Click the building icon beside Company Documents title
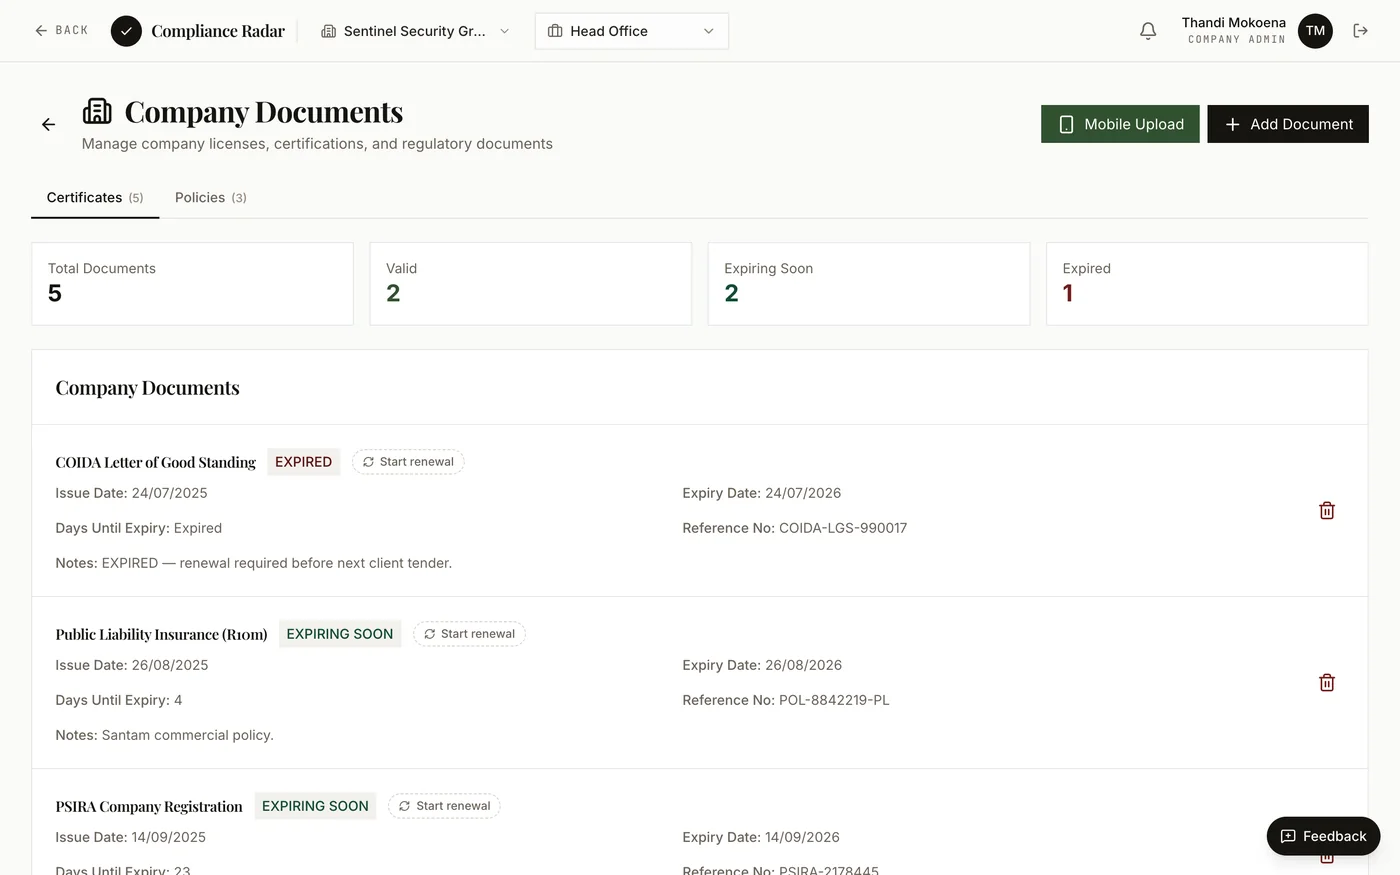The width and height of the screenshot is (1400, 875). [97, 111]
